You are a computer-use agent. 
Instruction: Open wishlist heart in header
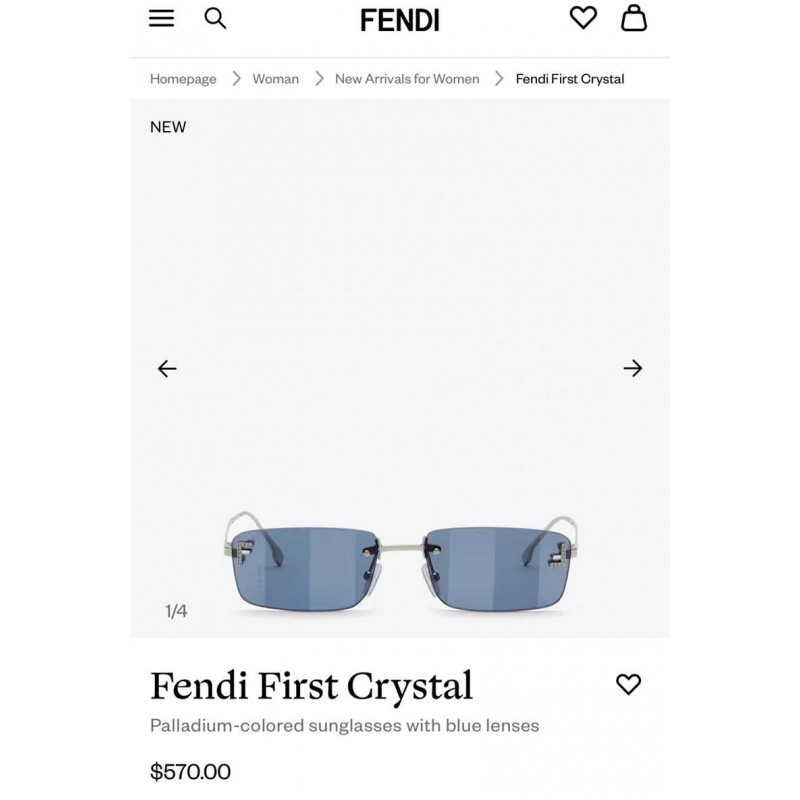point(583,18)
